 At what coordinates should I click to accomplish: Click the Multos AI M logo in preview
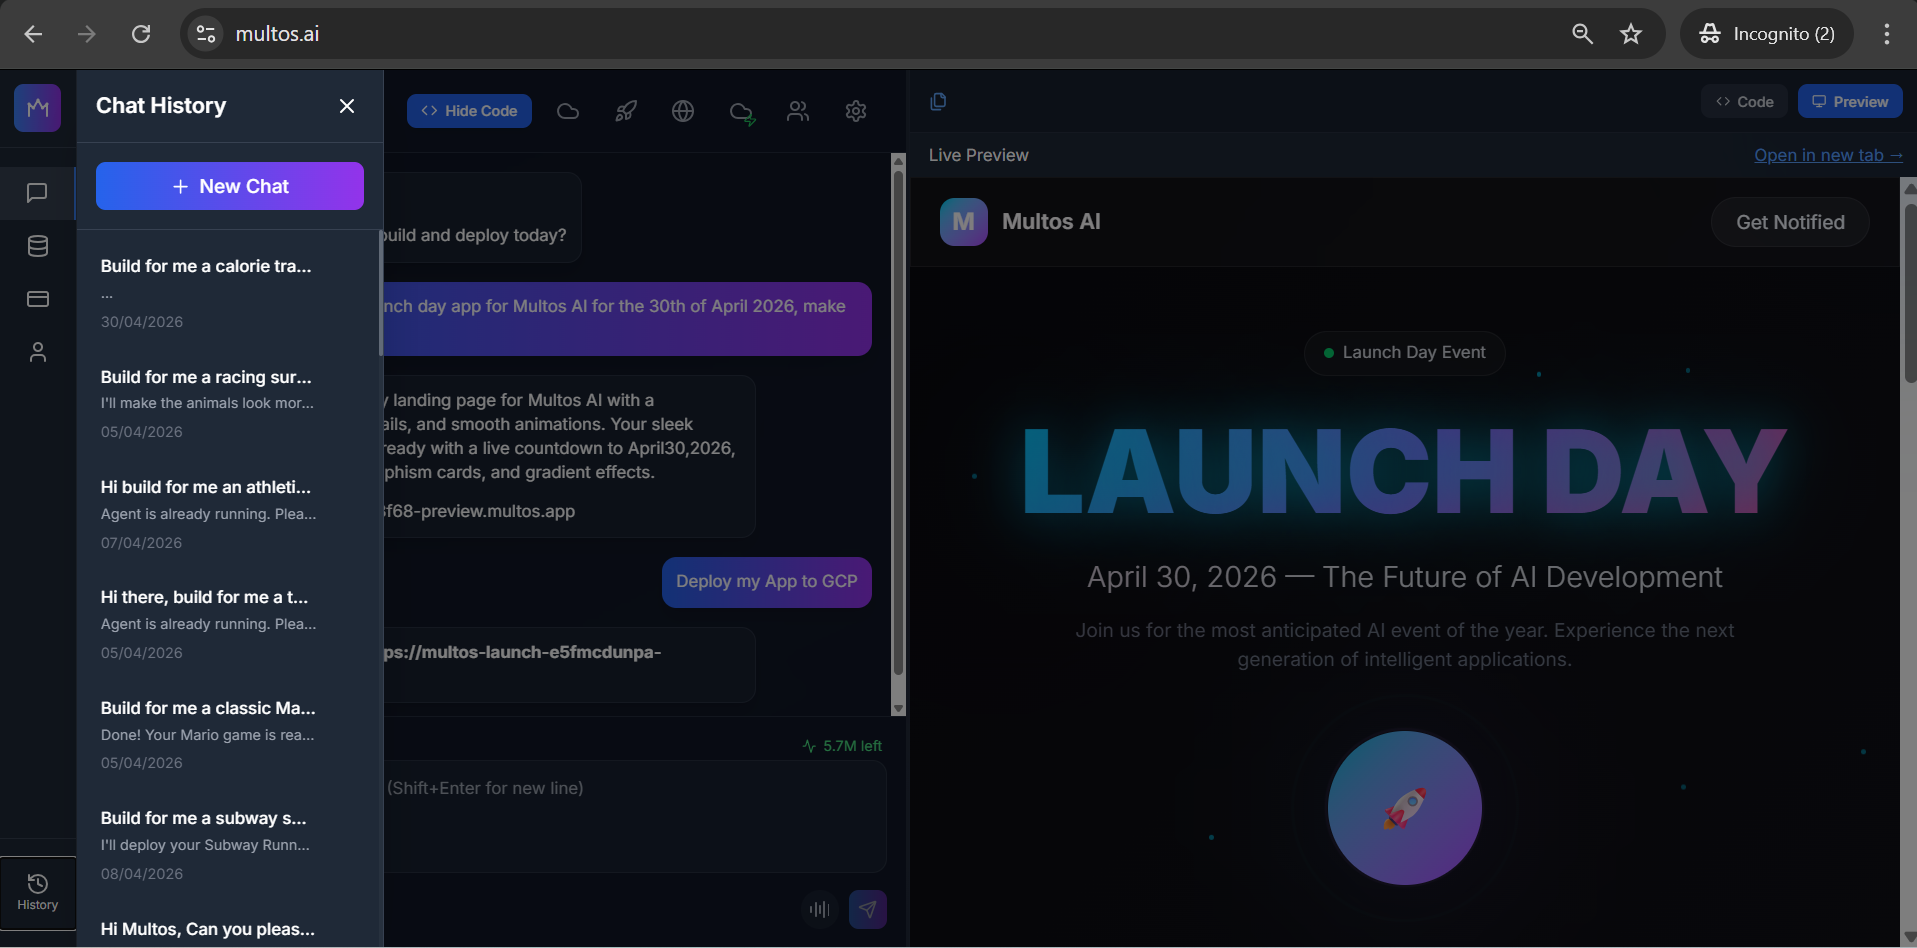pos(964,222)
